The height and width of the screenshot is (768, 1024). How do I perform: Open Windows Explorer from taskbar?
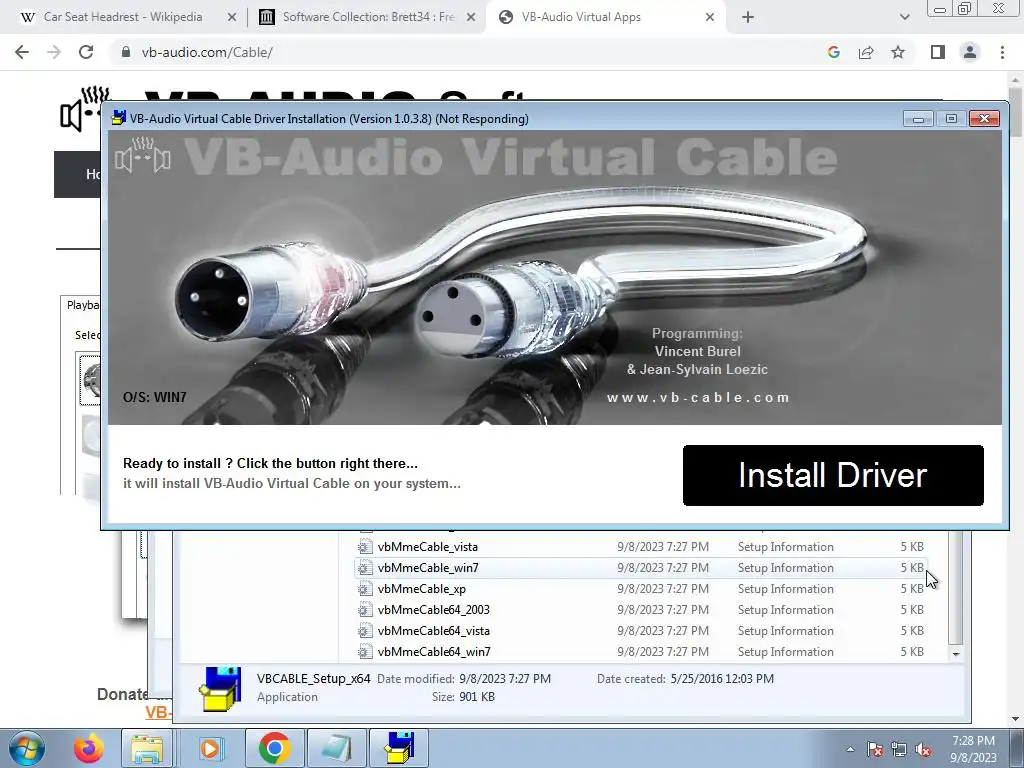pos(148,748)
